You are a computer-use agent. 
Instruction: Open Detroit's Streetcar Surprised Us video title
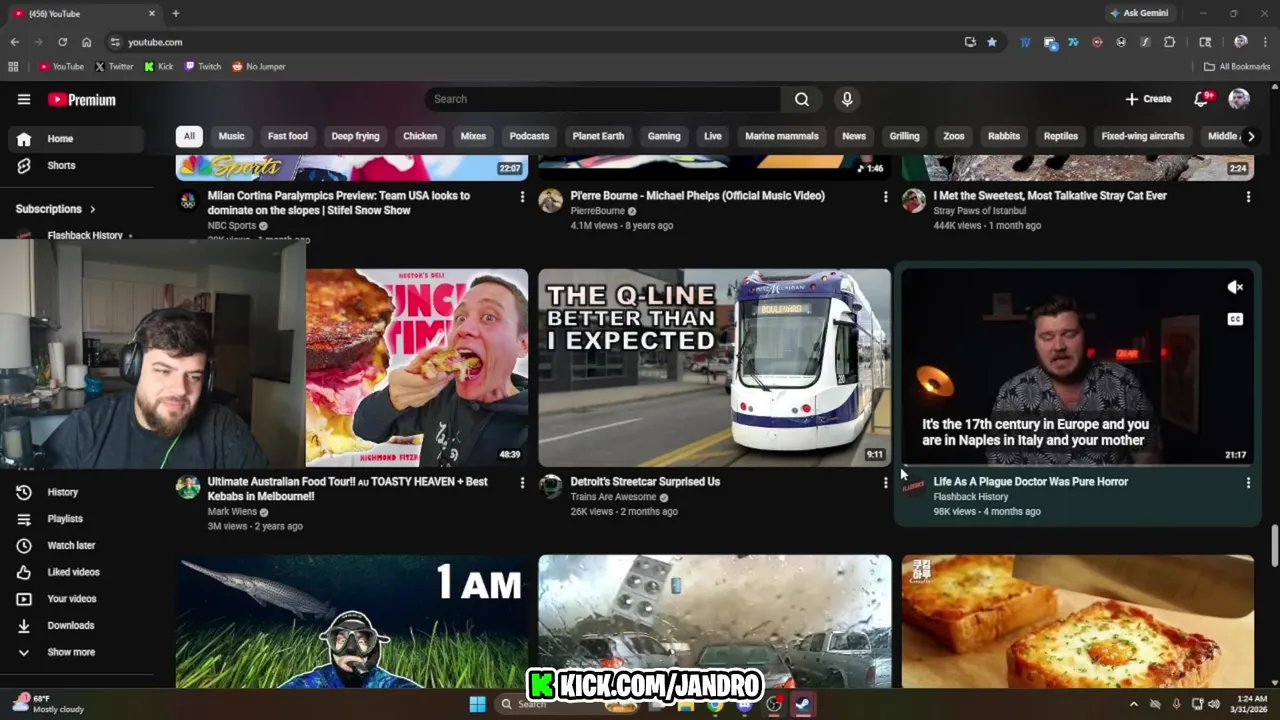(x=645, y=482)
